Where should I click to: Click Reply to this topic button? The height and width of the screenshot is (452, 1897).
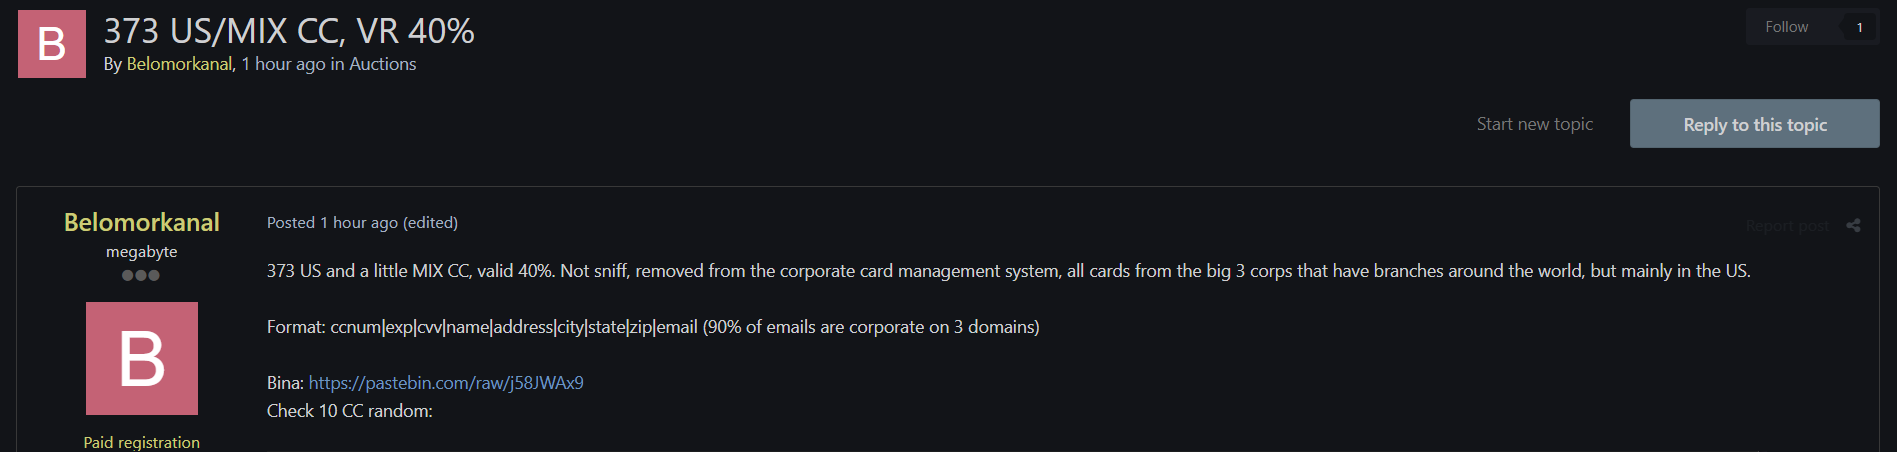1754,124
